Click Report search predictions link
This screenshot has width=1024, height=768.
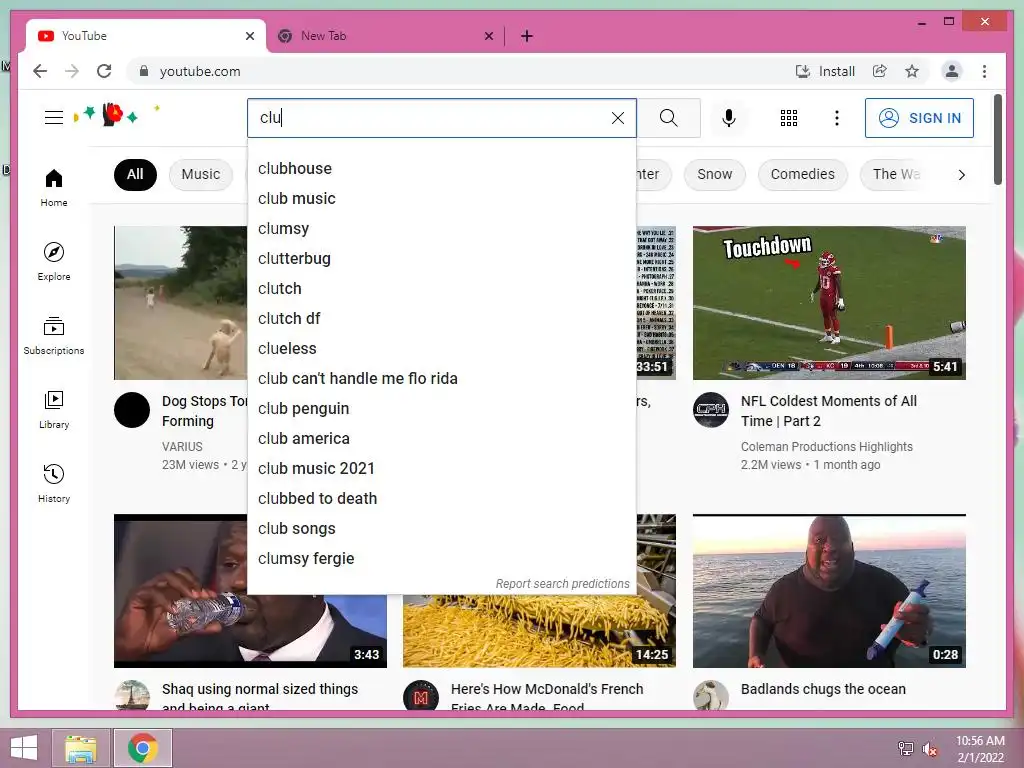pos(562,584)
